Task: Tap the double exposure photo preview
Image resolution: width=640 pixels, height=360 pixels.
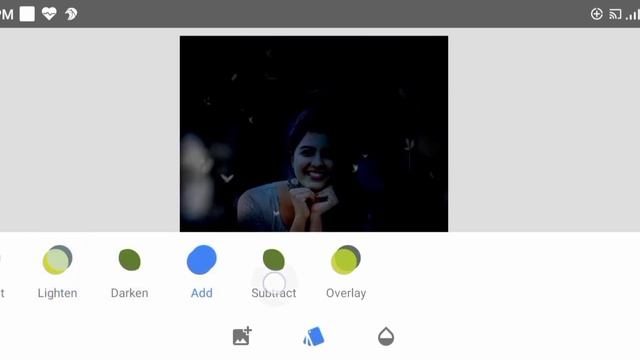Action: coord(314,134)
